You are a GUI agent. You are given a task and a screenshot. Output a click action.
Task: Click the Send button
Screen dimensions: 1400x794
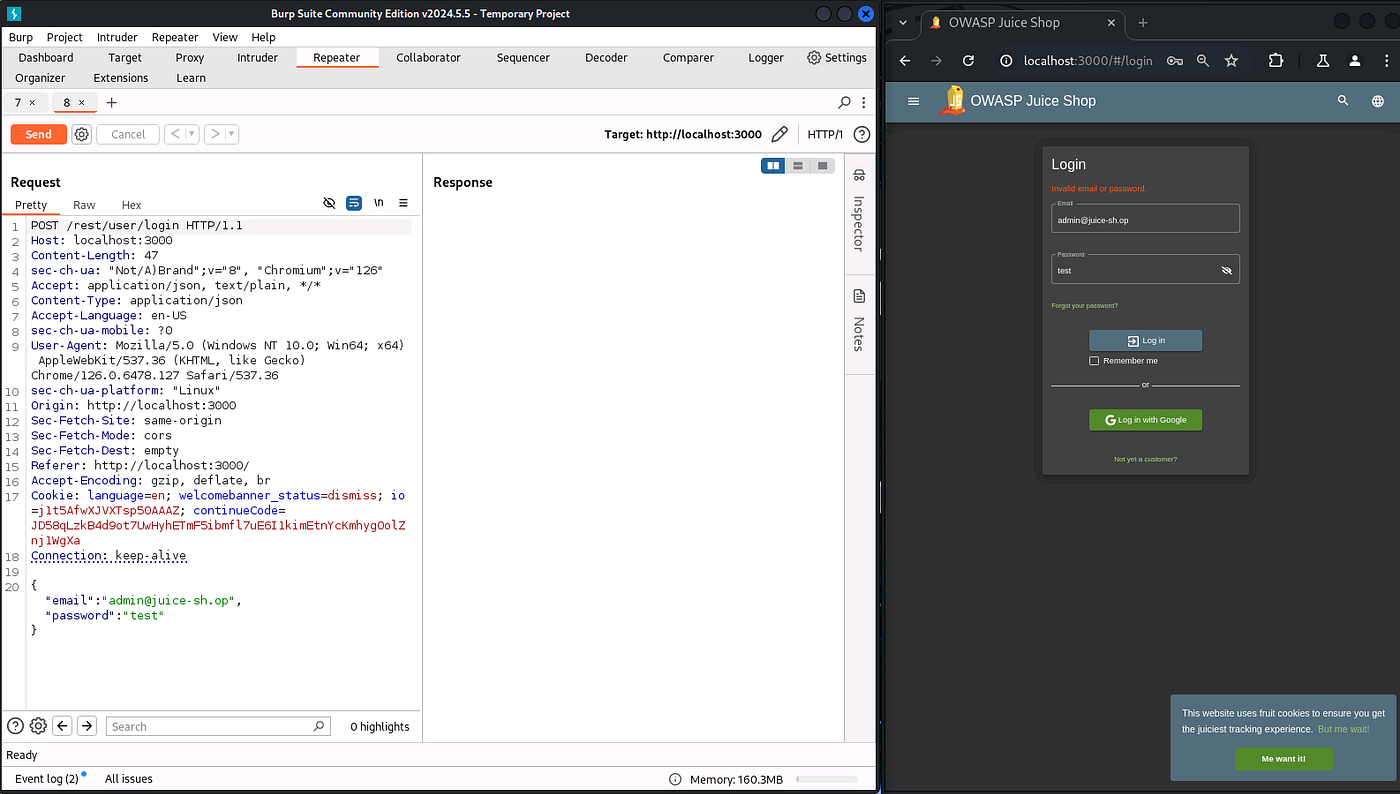tap(38, 134)
